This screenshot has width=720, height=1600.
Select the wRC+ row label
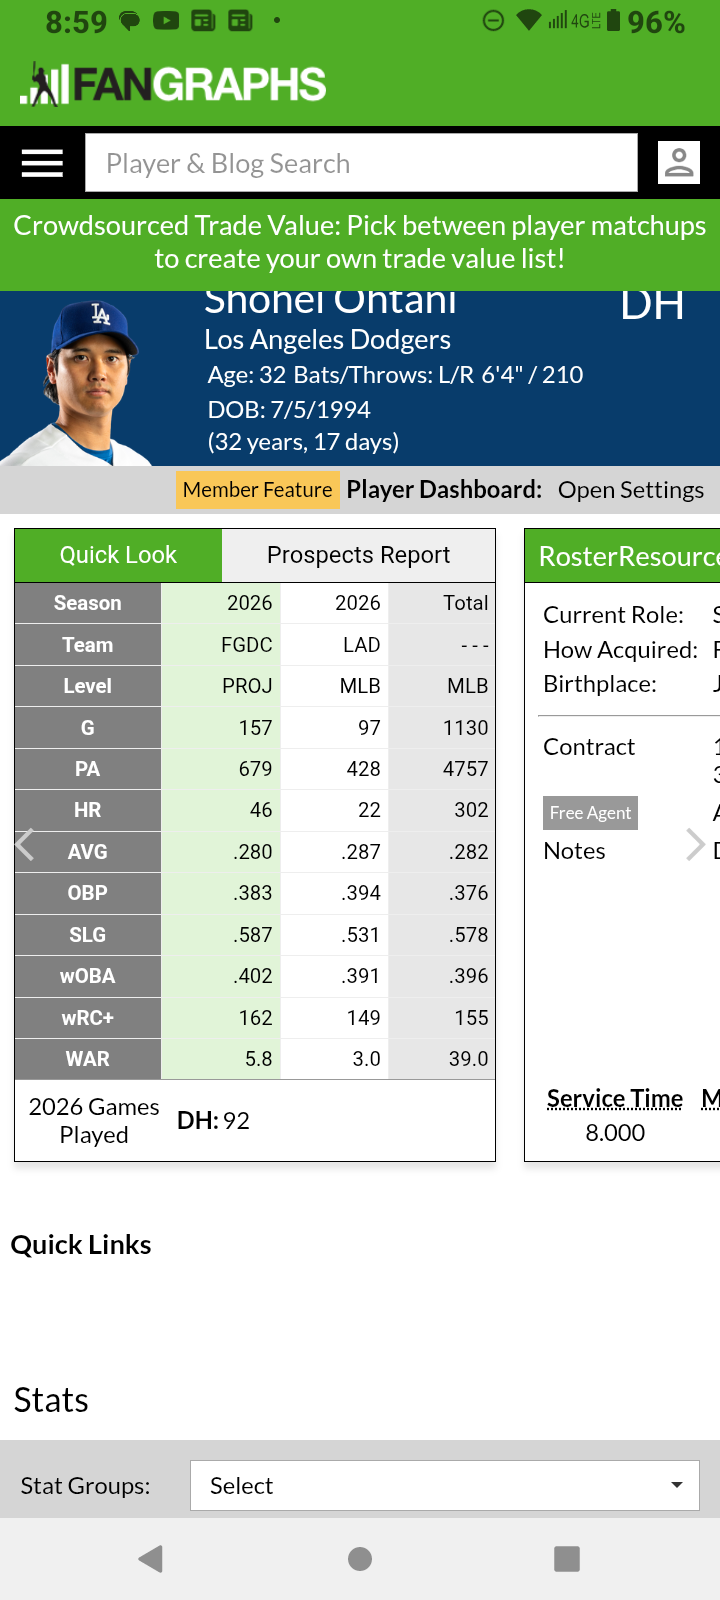click(x=88, y=1018)
